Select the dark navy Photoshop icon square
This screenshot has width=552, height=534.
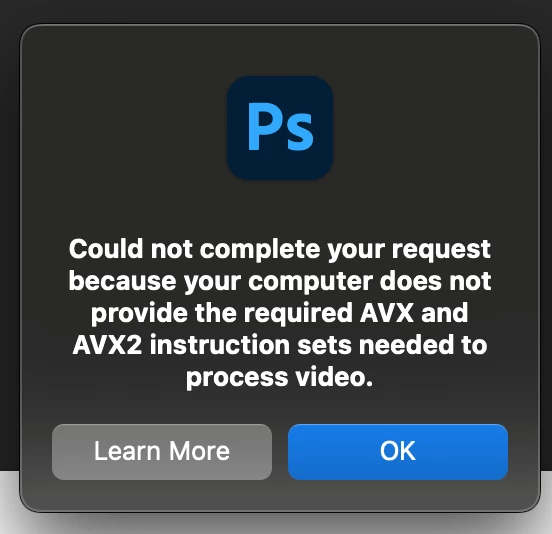click(x=280, y=128)
